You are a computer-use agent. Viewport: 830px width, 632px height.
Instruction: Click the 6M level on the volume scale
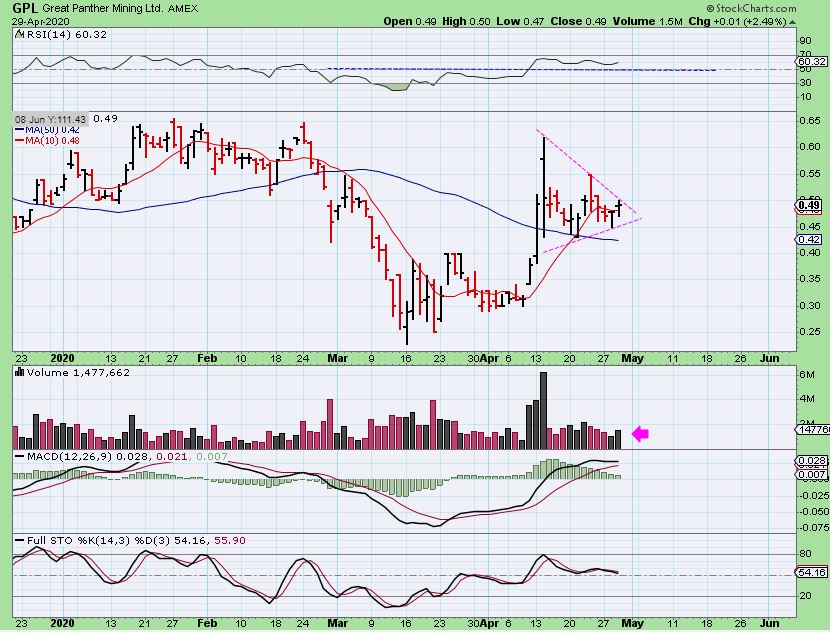pos(806,375)
